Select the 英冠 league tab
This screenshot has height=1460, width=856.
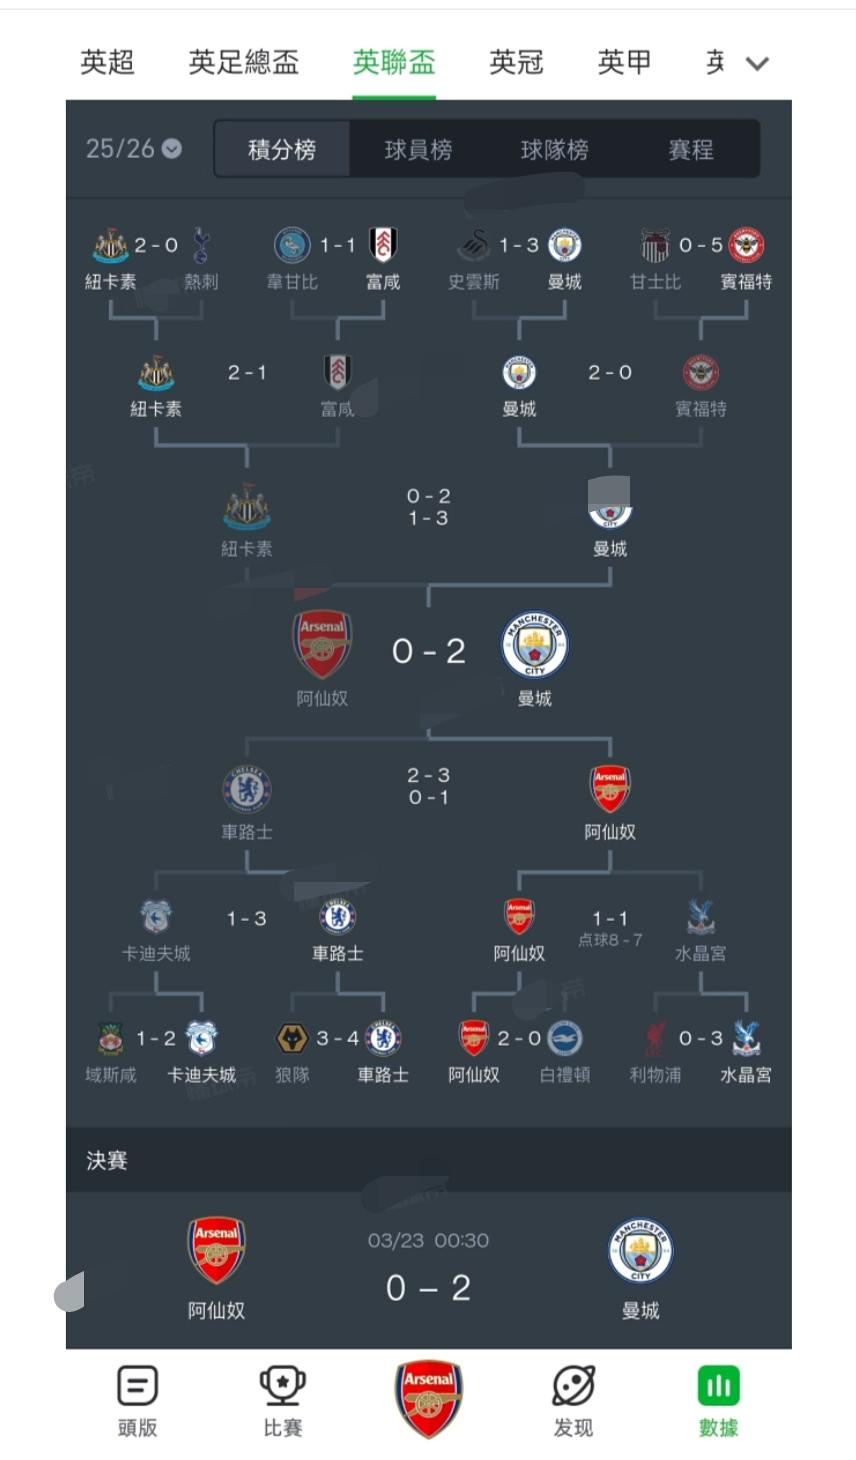click(x=516, y=62)
